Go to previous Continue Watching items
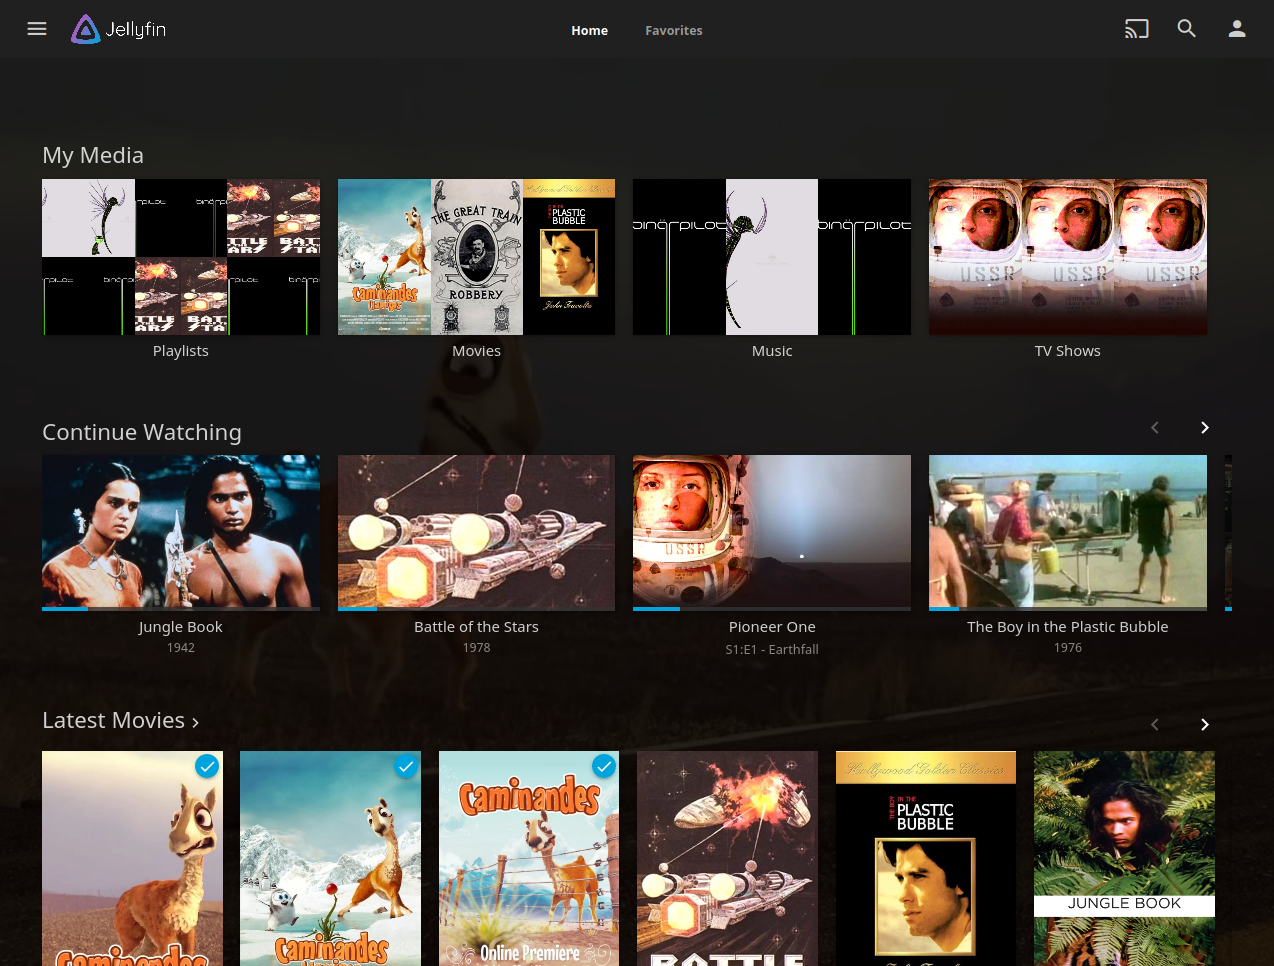Viewport: 1274px width, 966px height. coord(1155,428)
